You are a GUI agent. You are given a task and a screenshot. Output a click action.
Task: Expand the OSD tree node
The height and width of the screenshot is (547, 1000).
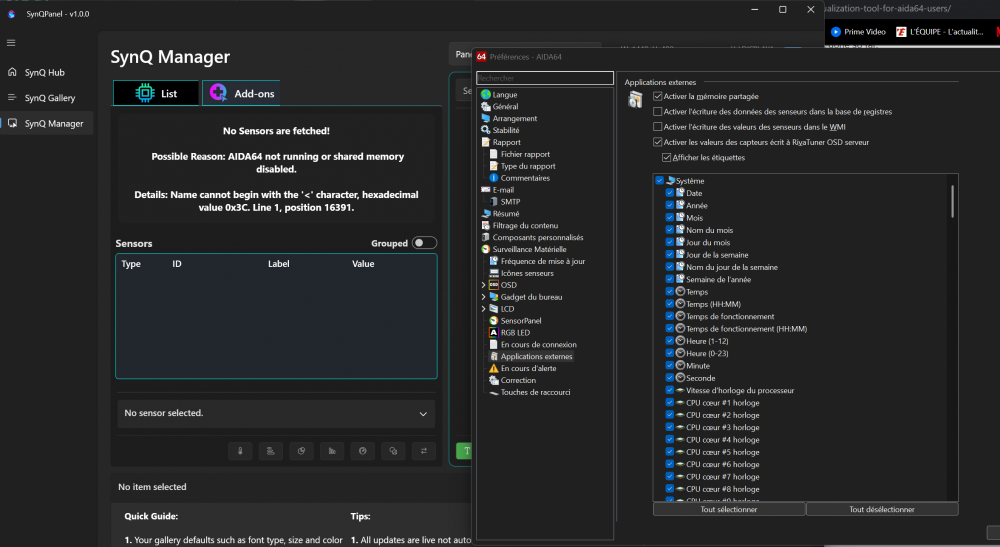(x=484, y=285)
